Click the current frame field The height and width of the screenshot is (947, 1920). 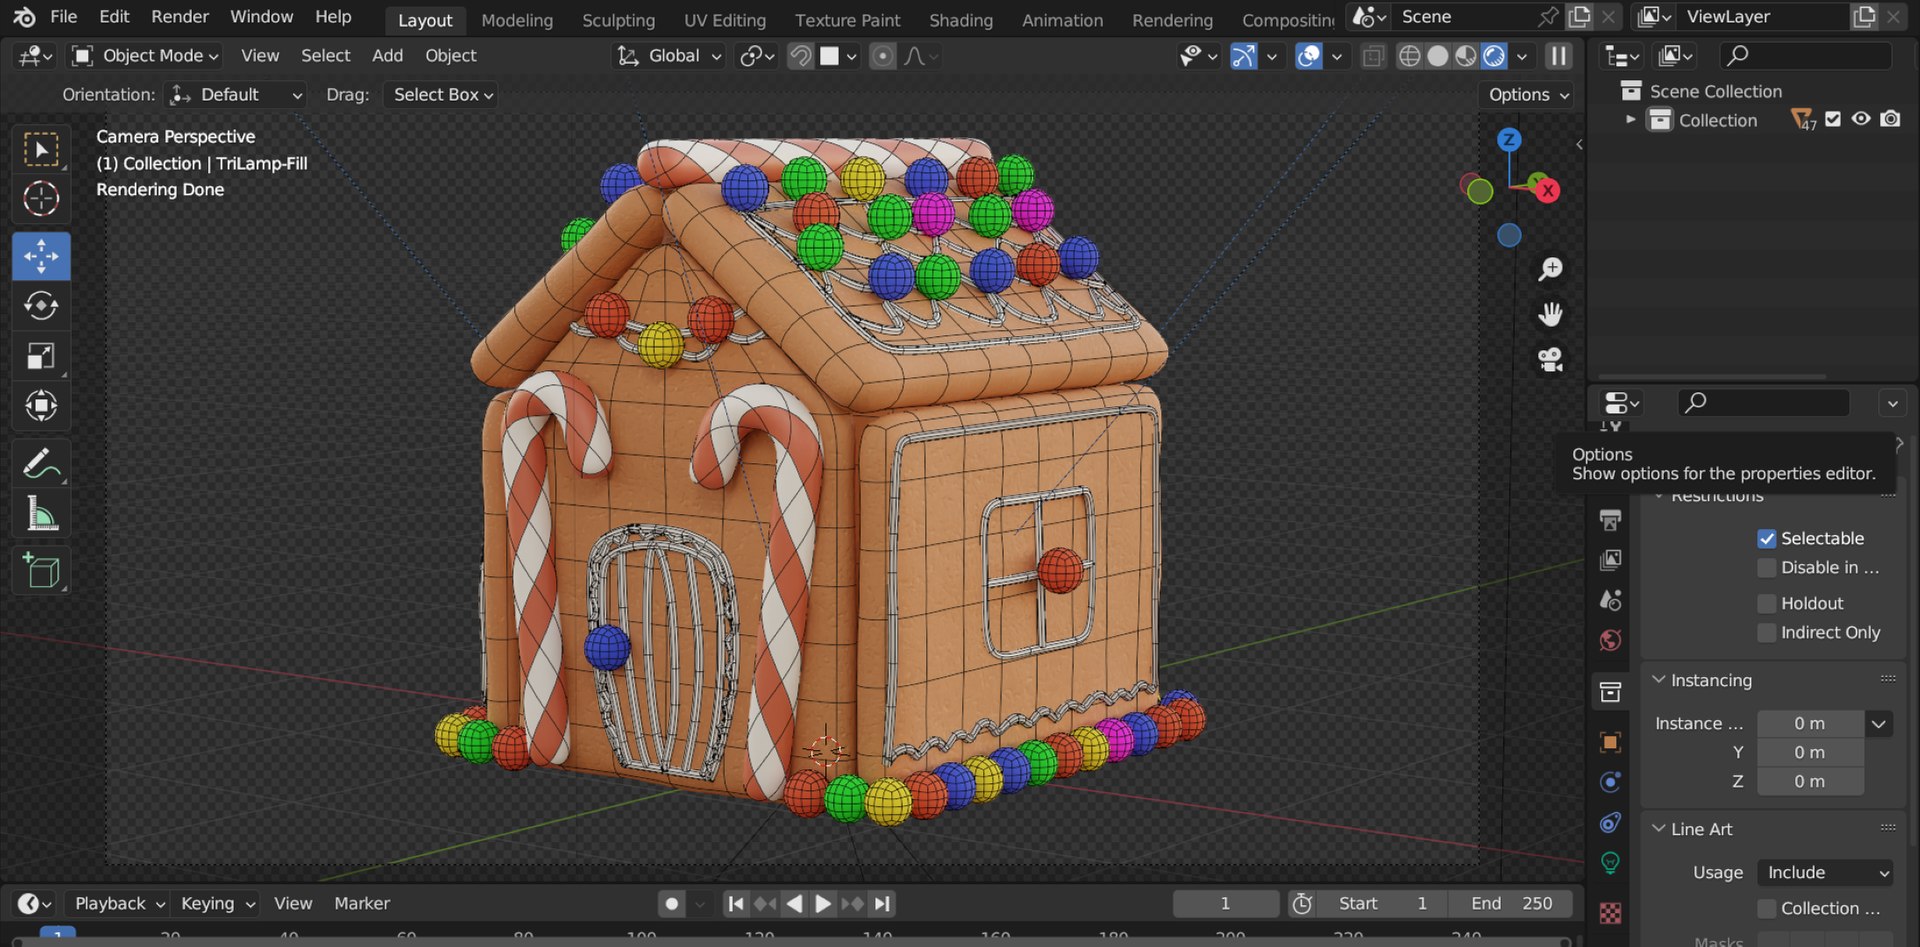click(1225, 903)
